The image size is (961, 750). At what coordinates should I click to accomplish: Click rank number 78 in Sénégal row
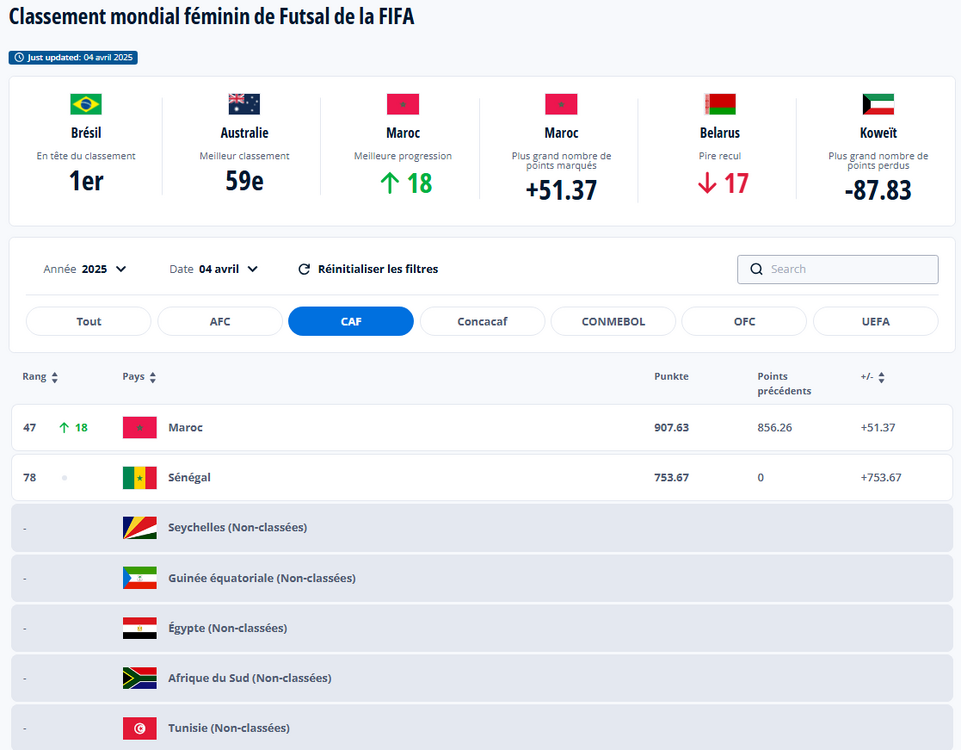[29, 478]
